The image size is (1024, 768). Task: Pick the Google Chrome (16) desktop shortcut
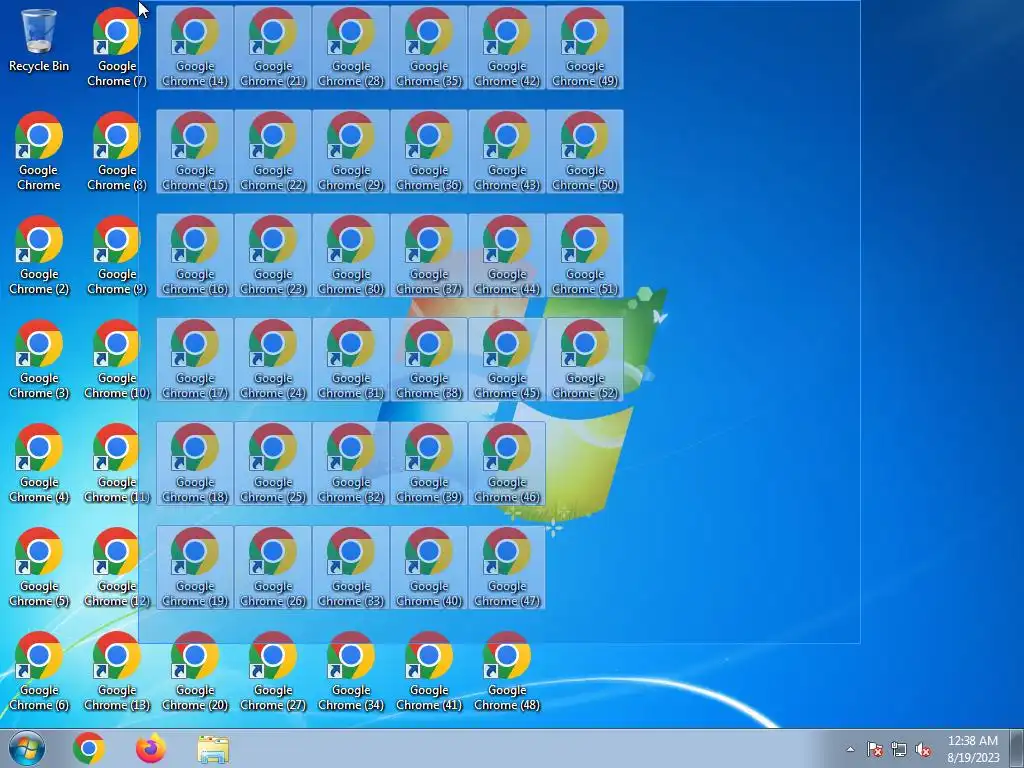[x=195, y=255]
